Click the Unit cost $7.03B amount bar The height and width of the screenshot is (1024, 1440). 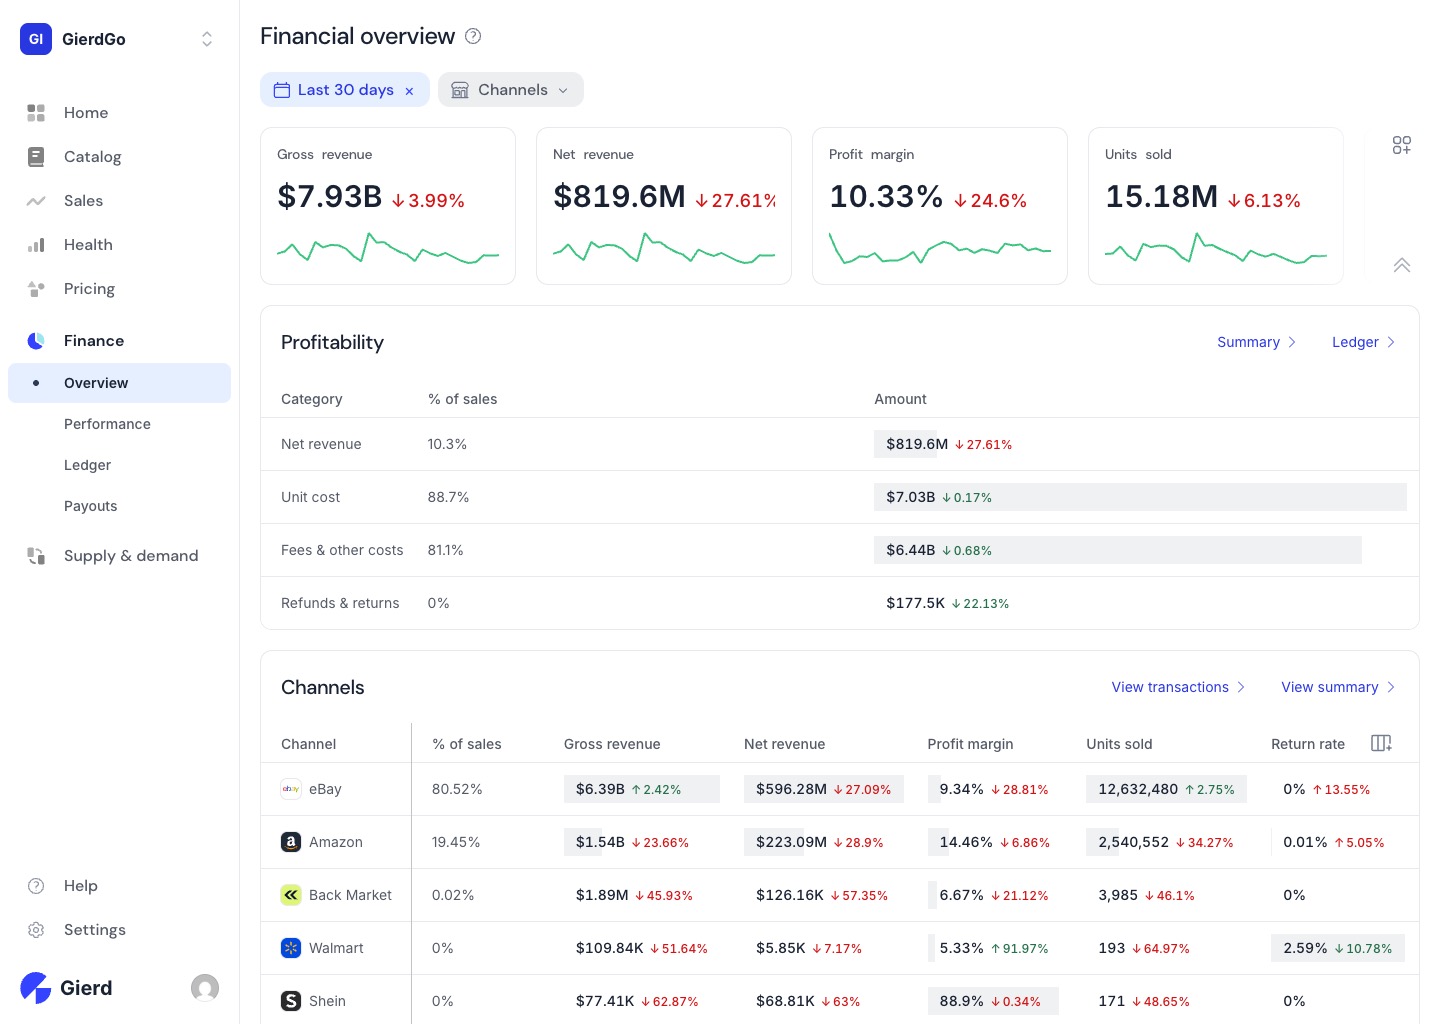click(1140, 497)
